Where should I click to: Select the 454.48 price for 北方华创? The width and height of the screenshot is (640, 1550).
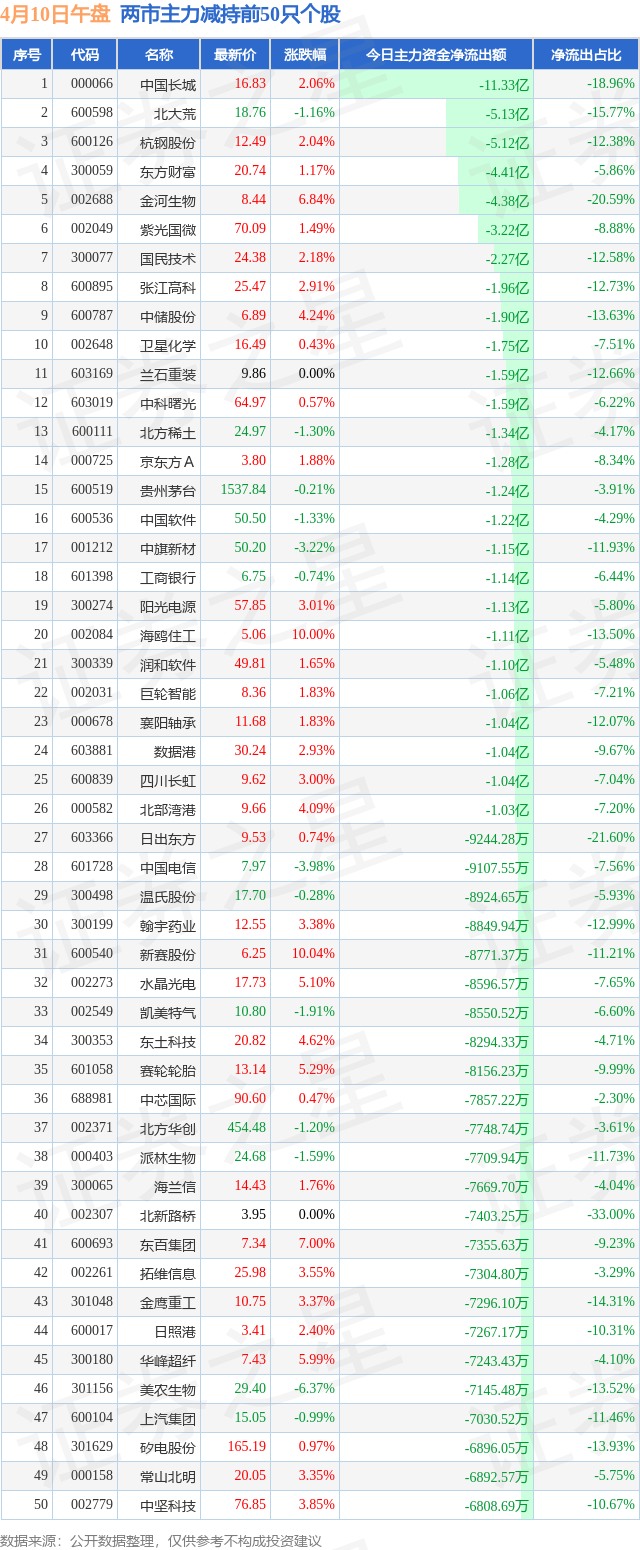(247, 1128)
